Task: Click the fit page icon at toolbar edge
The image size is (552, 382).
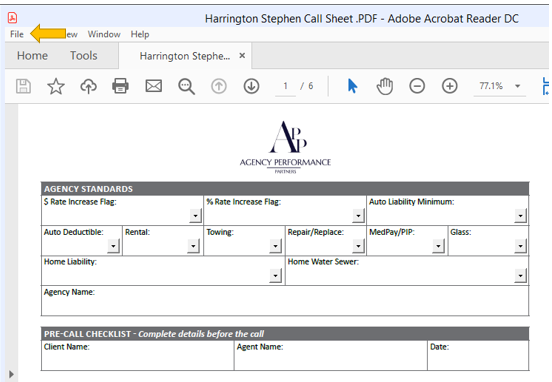Action: 545,86
